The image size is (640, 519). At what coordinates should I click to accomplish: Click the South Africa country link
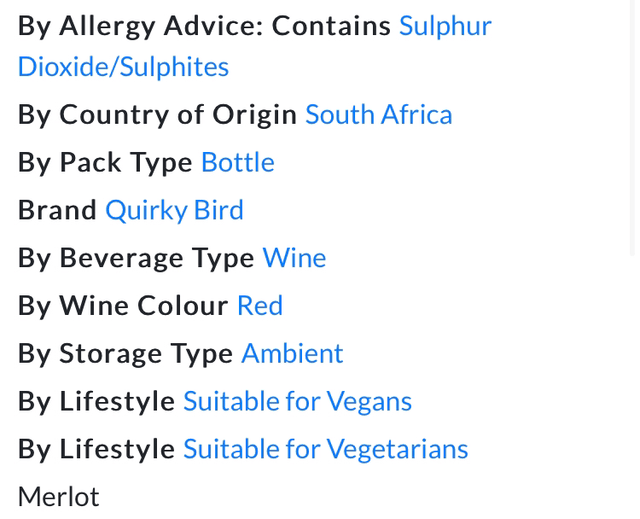click(x=378, y=115)
